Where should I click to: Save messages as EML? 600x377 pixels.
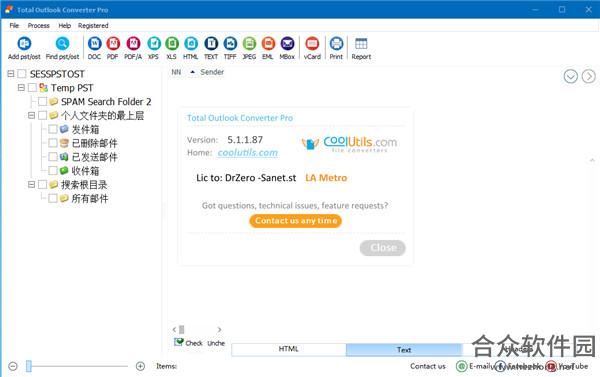pos(268,44)
